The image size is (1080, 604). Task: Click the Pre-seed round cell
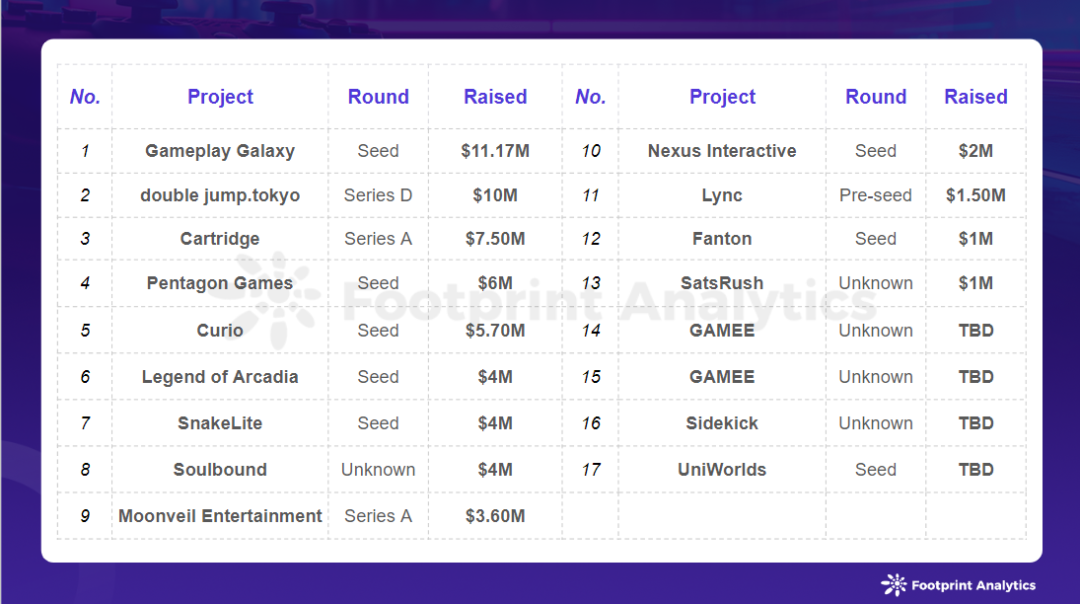pos(876,195)
